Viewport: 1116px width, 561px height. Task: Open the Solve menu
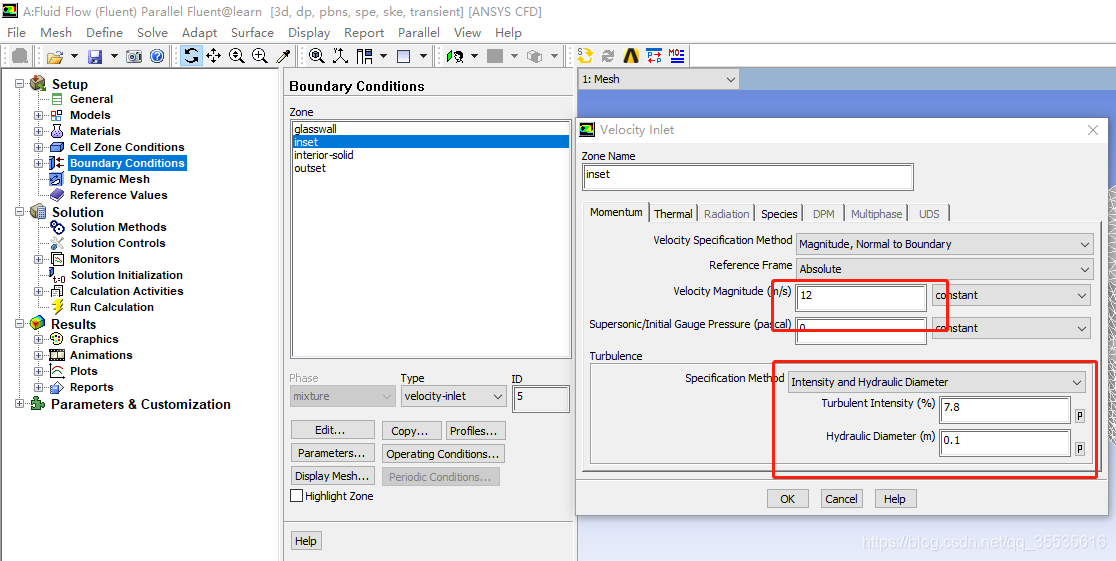[x=152, y=33]
